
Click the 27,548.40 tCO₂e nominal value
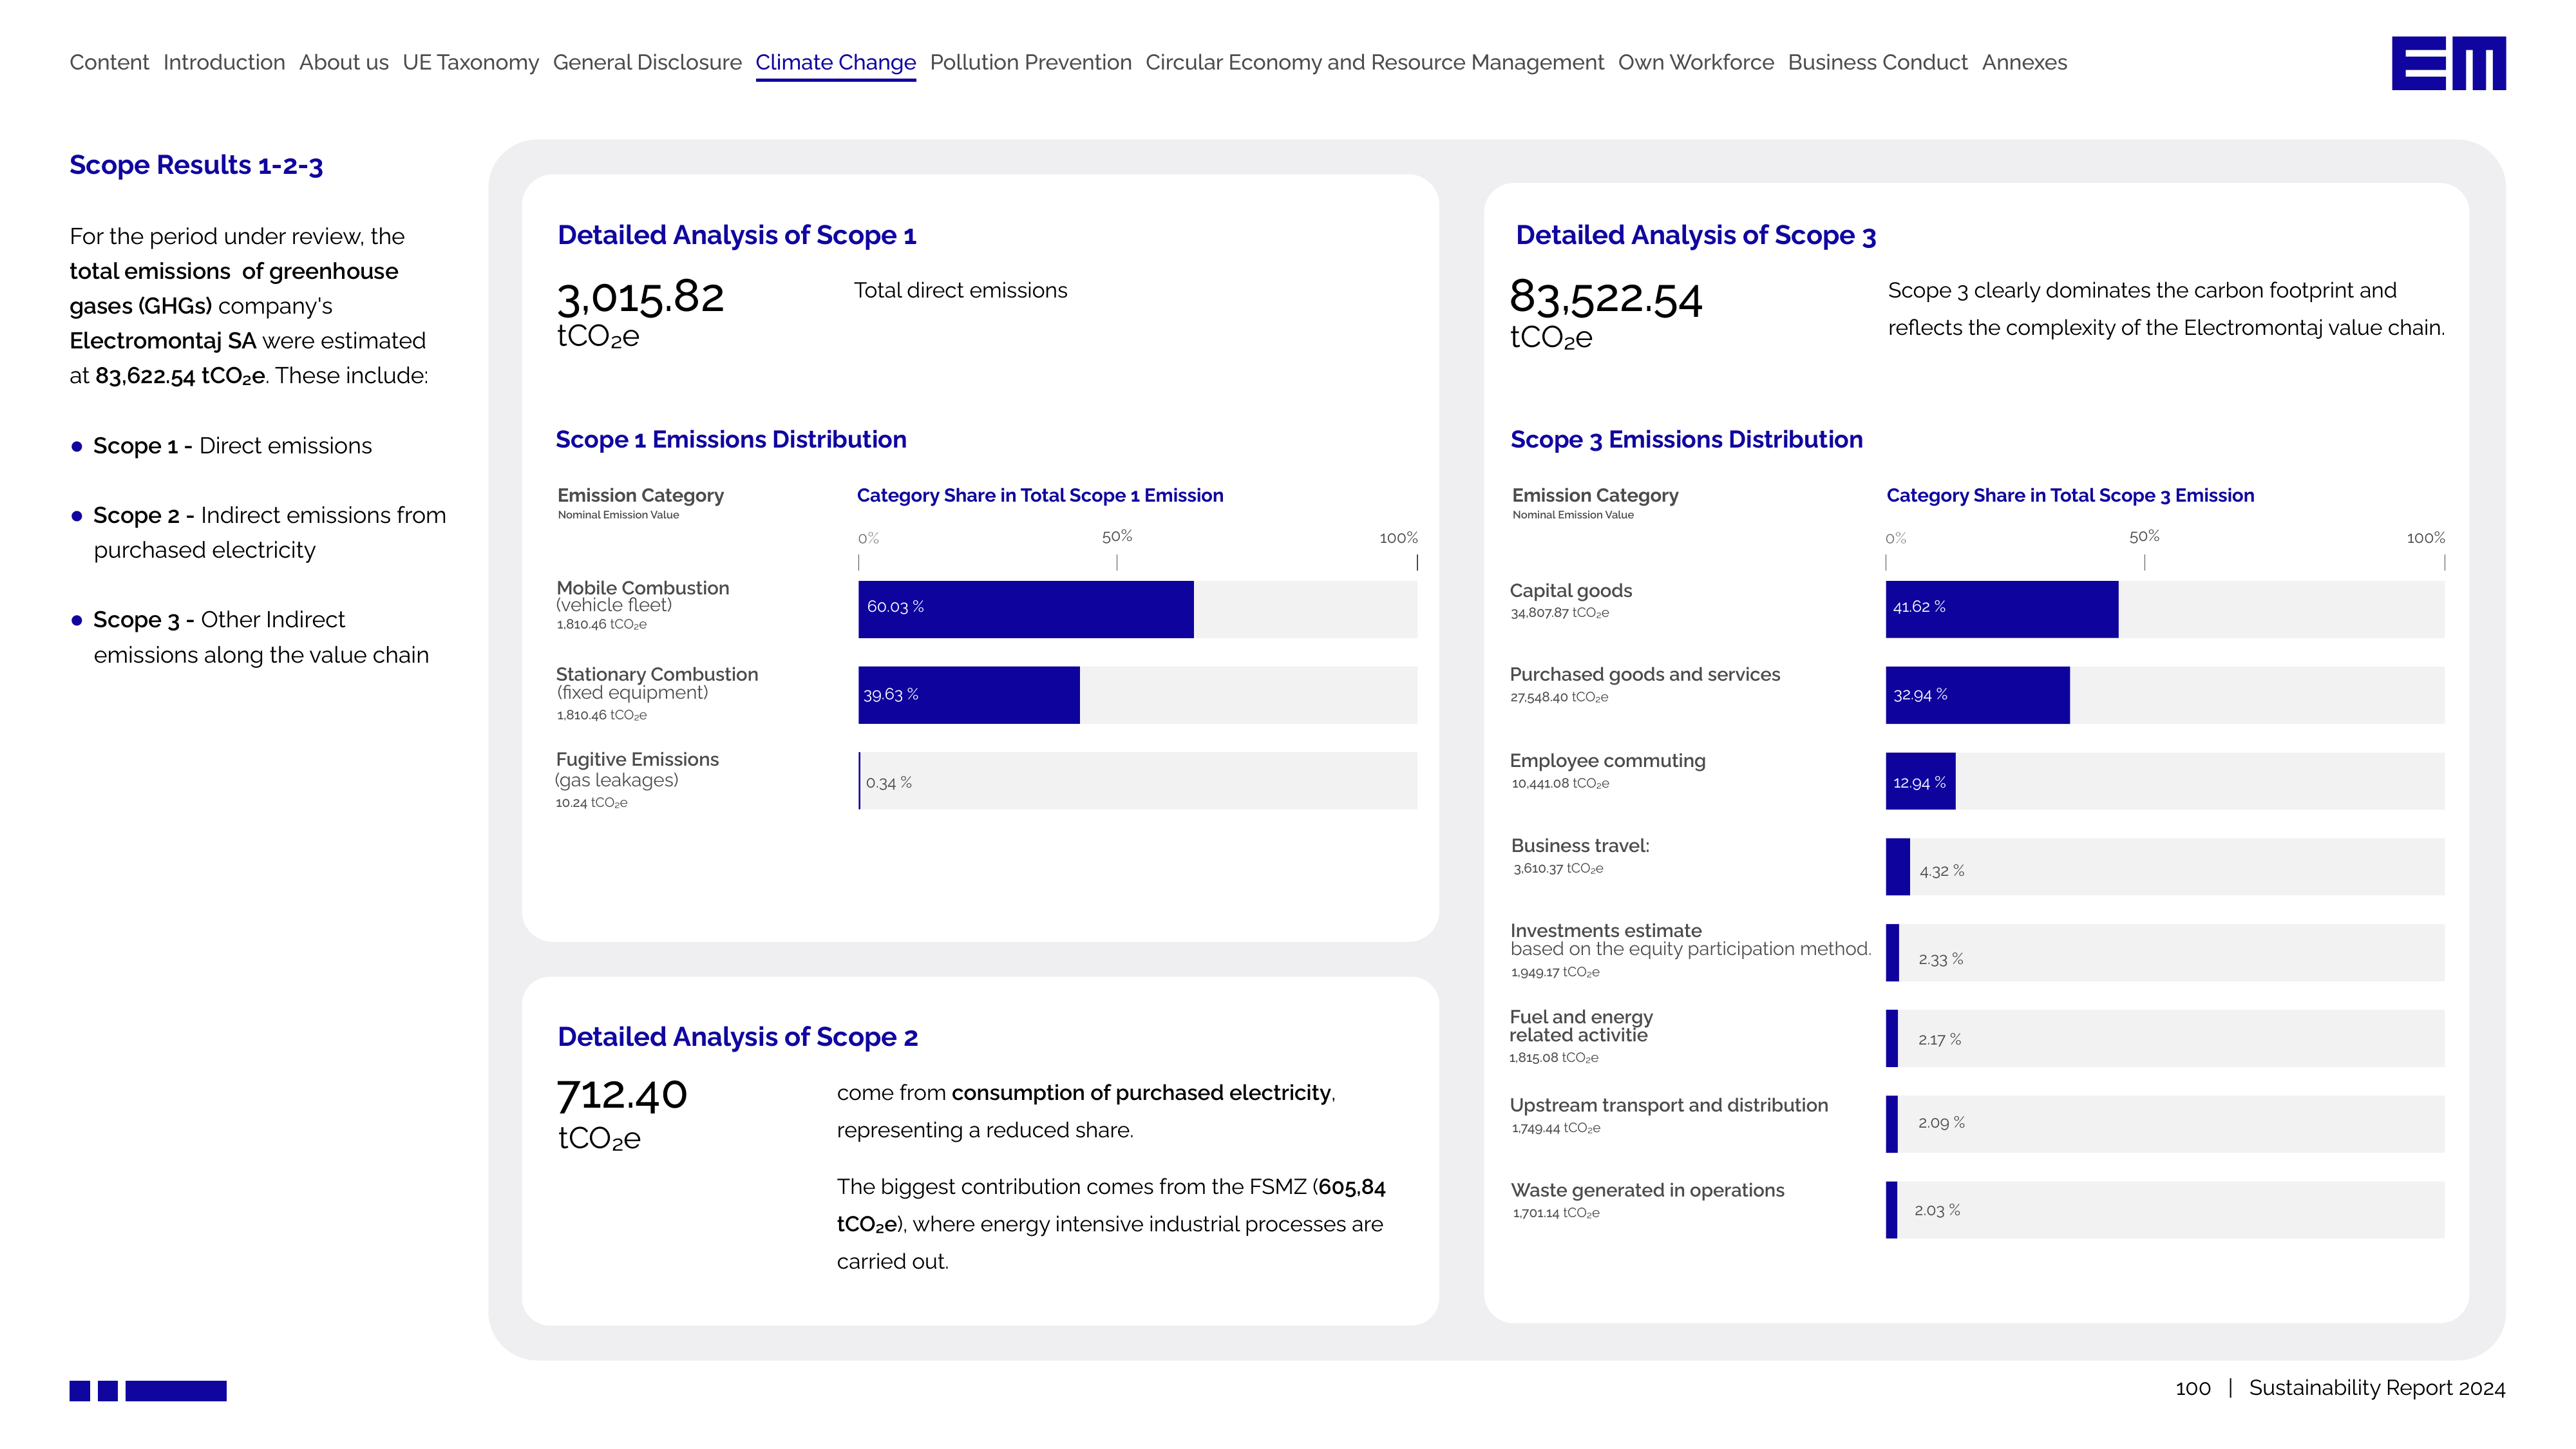(x=1559, y=697)
